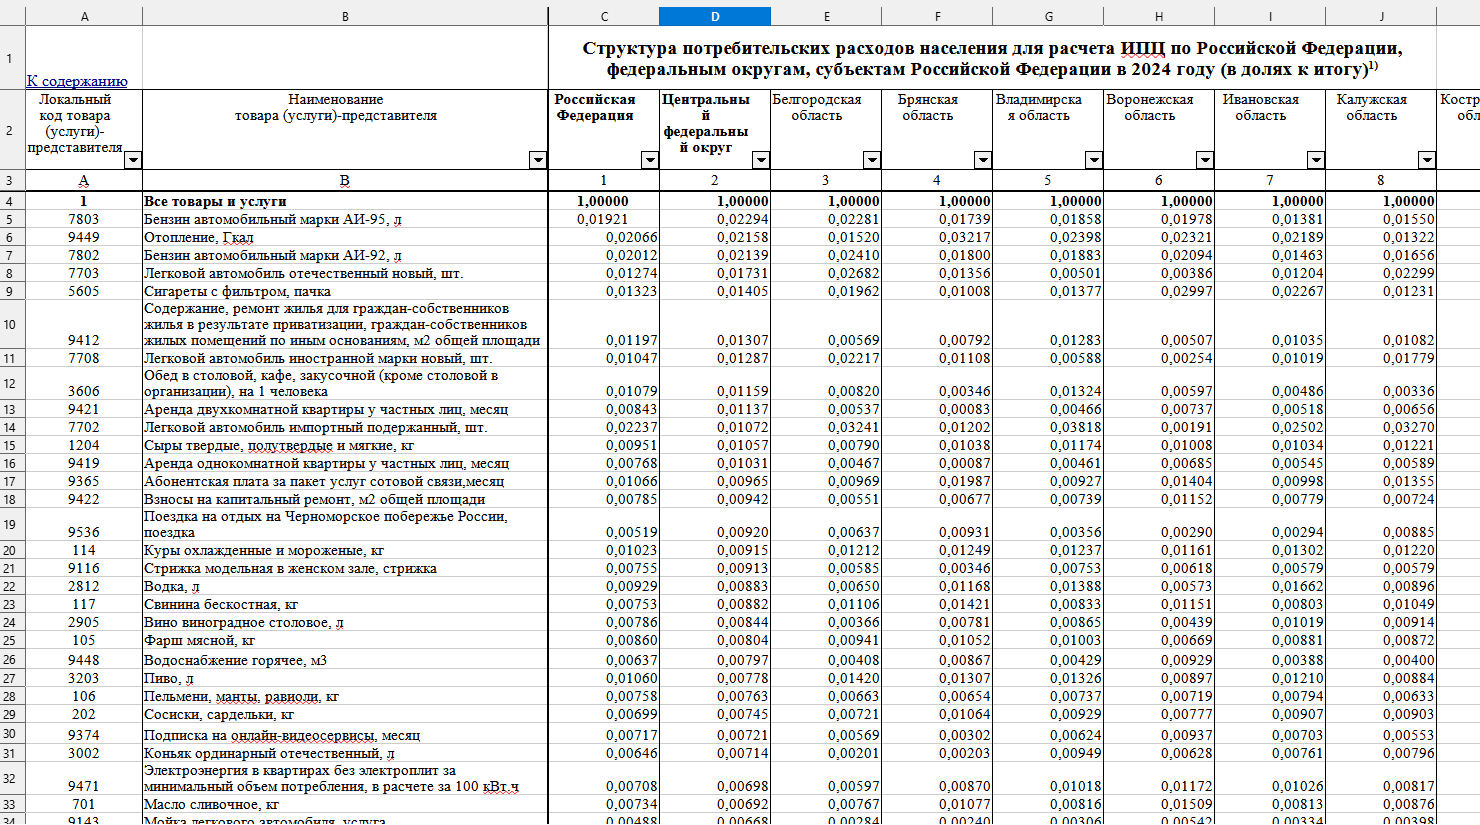This screenshot has width=1480, height=825.
Task: Select the Легковой автомобиль отечественный новый cell
Action: point(345,273)
